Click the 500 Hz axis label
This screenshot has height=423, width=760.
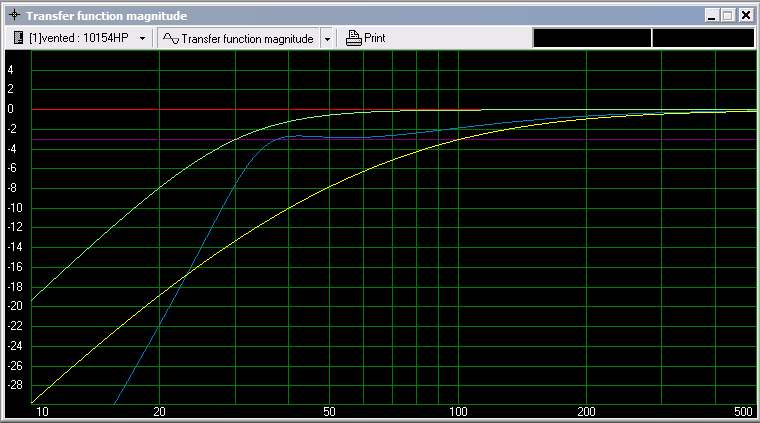[743, 412]
